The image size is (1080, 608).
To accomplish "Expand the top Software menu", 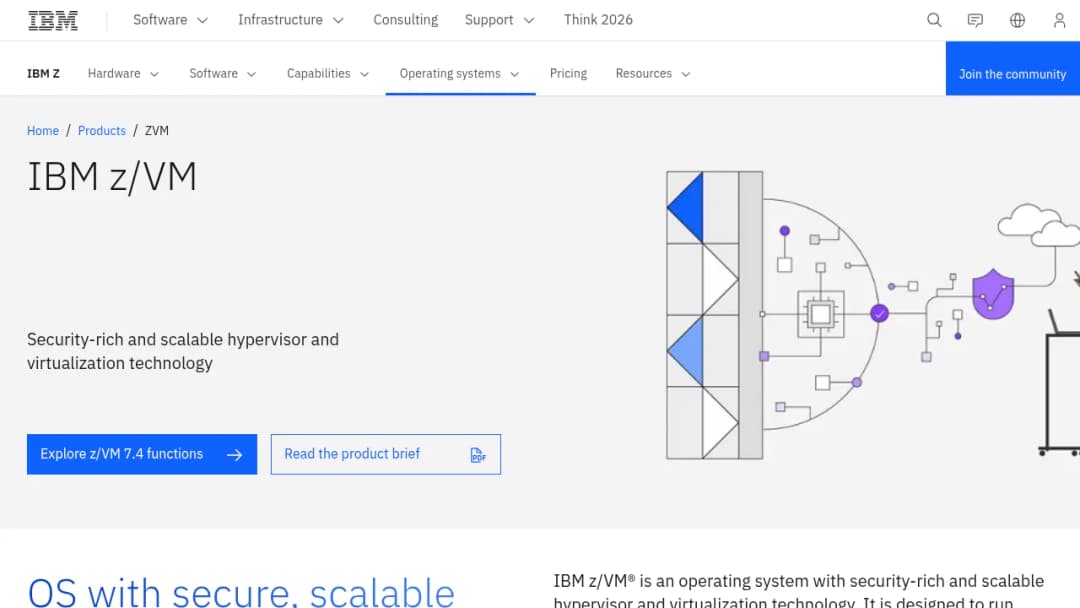I will coord(170,20).
